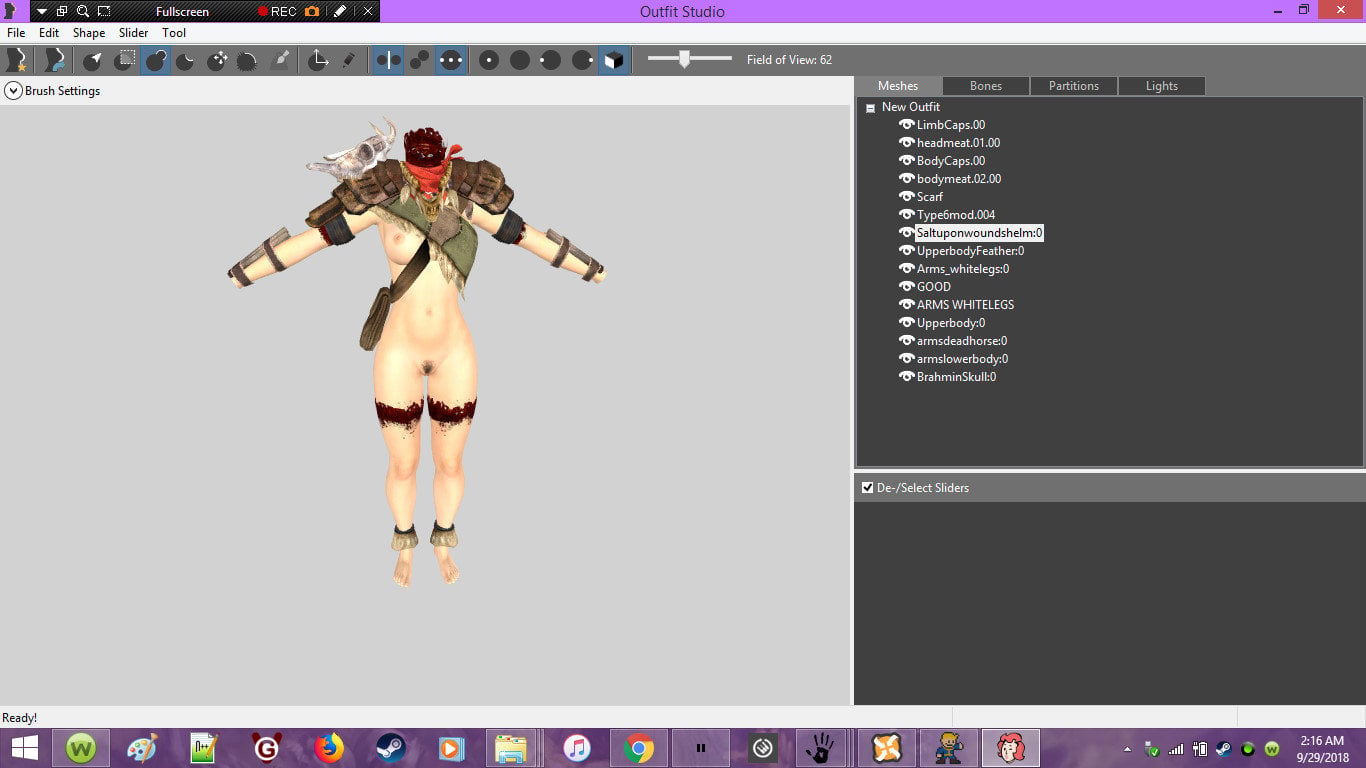The height and width of the screenshot is (768, 1366).
Task: Open the Edit menu
Action: [49, 33]
